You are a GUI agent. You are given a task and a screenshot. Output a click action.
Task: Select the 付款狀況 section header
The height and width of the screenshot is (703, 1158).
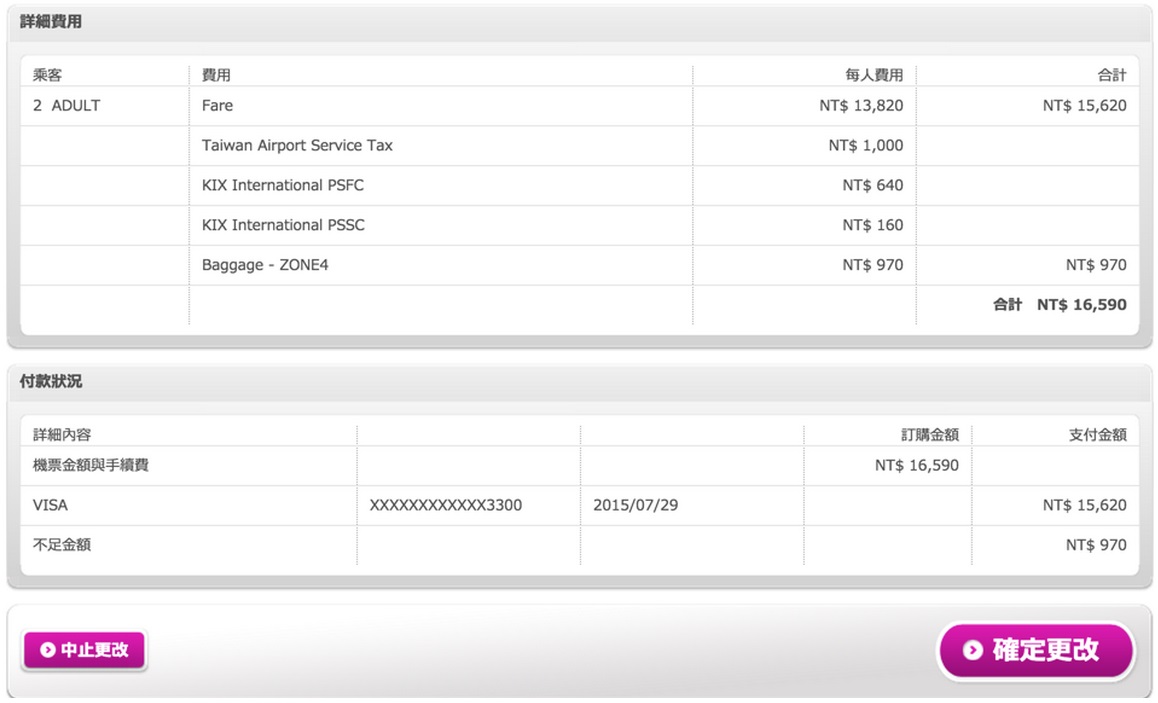[x=51, y=381]
